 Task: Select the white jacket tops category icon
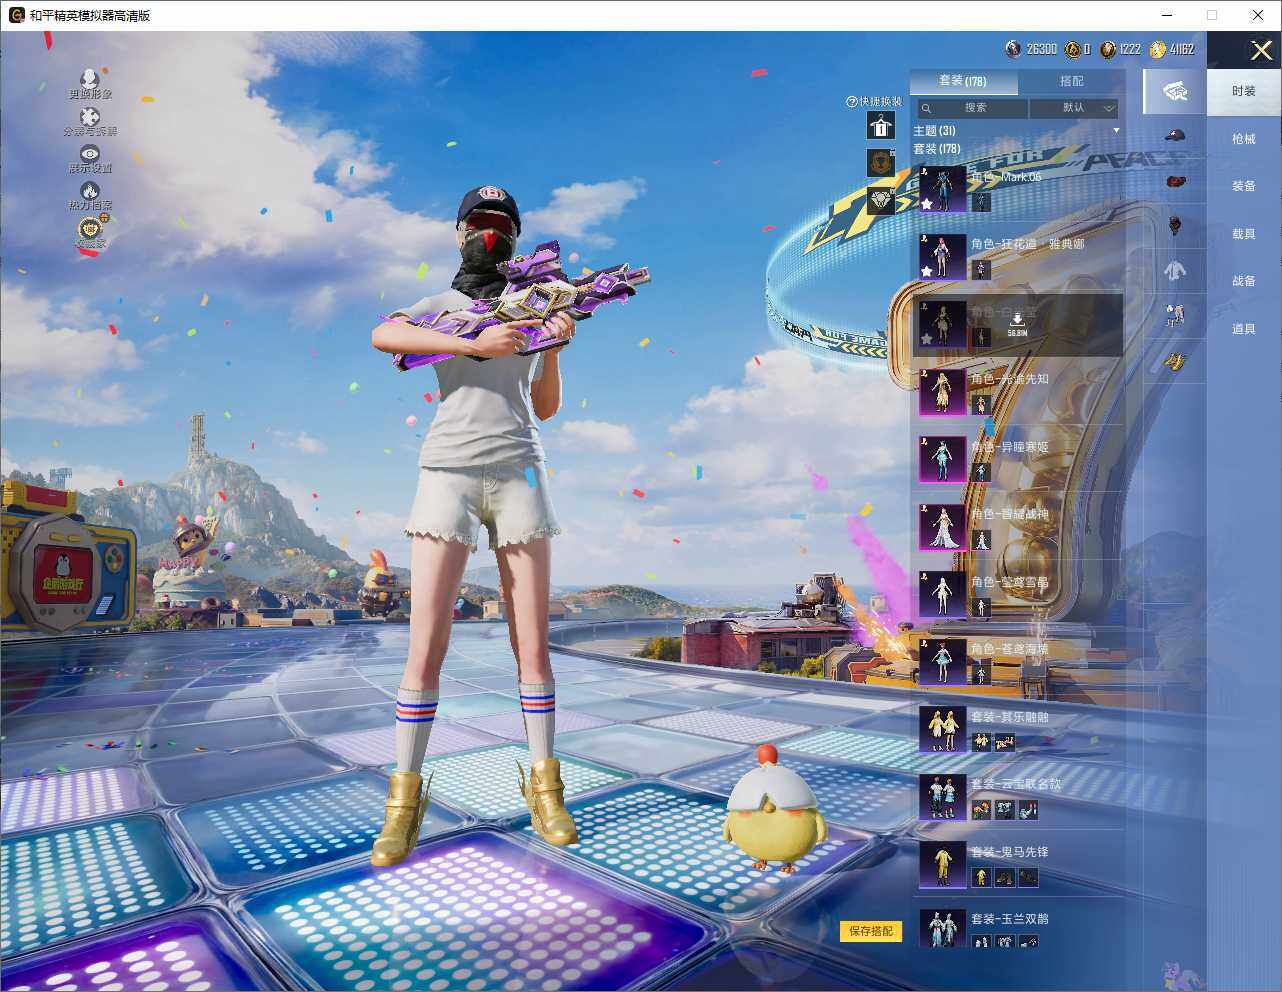tap(1175, 270)
